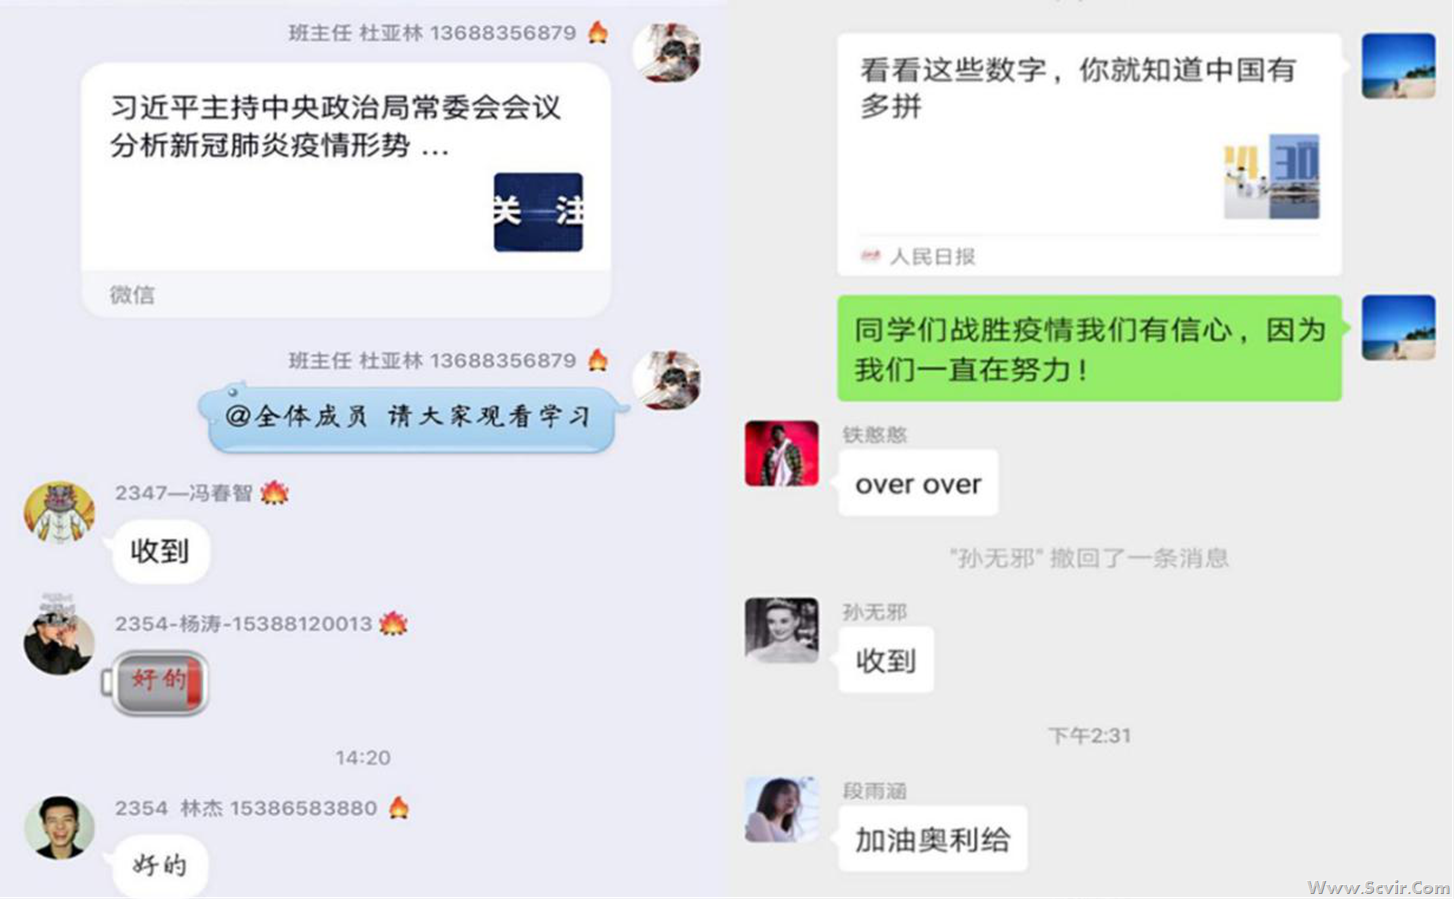
Task: Open the 习近平主持中央政治局常委会 shared article card
Action: tap(346, 190)
